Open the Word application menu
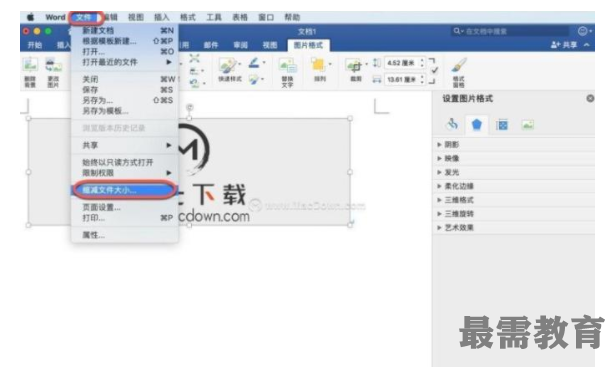This screenshot has width=611, height=372. [55, 17]
